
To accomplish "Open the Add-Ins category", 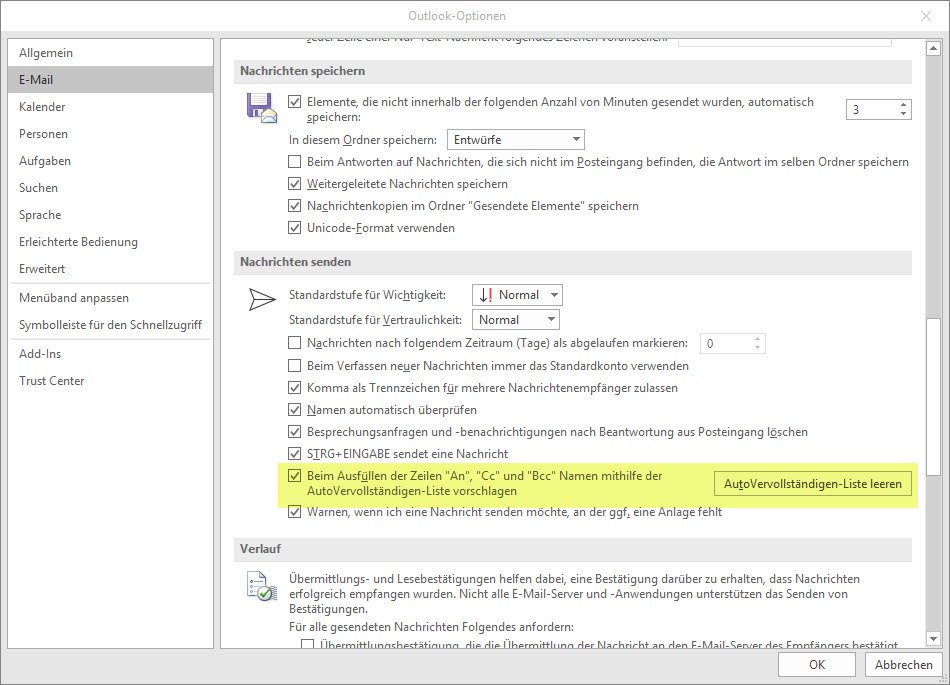I will click(x=111, y=354).
